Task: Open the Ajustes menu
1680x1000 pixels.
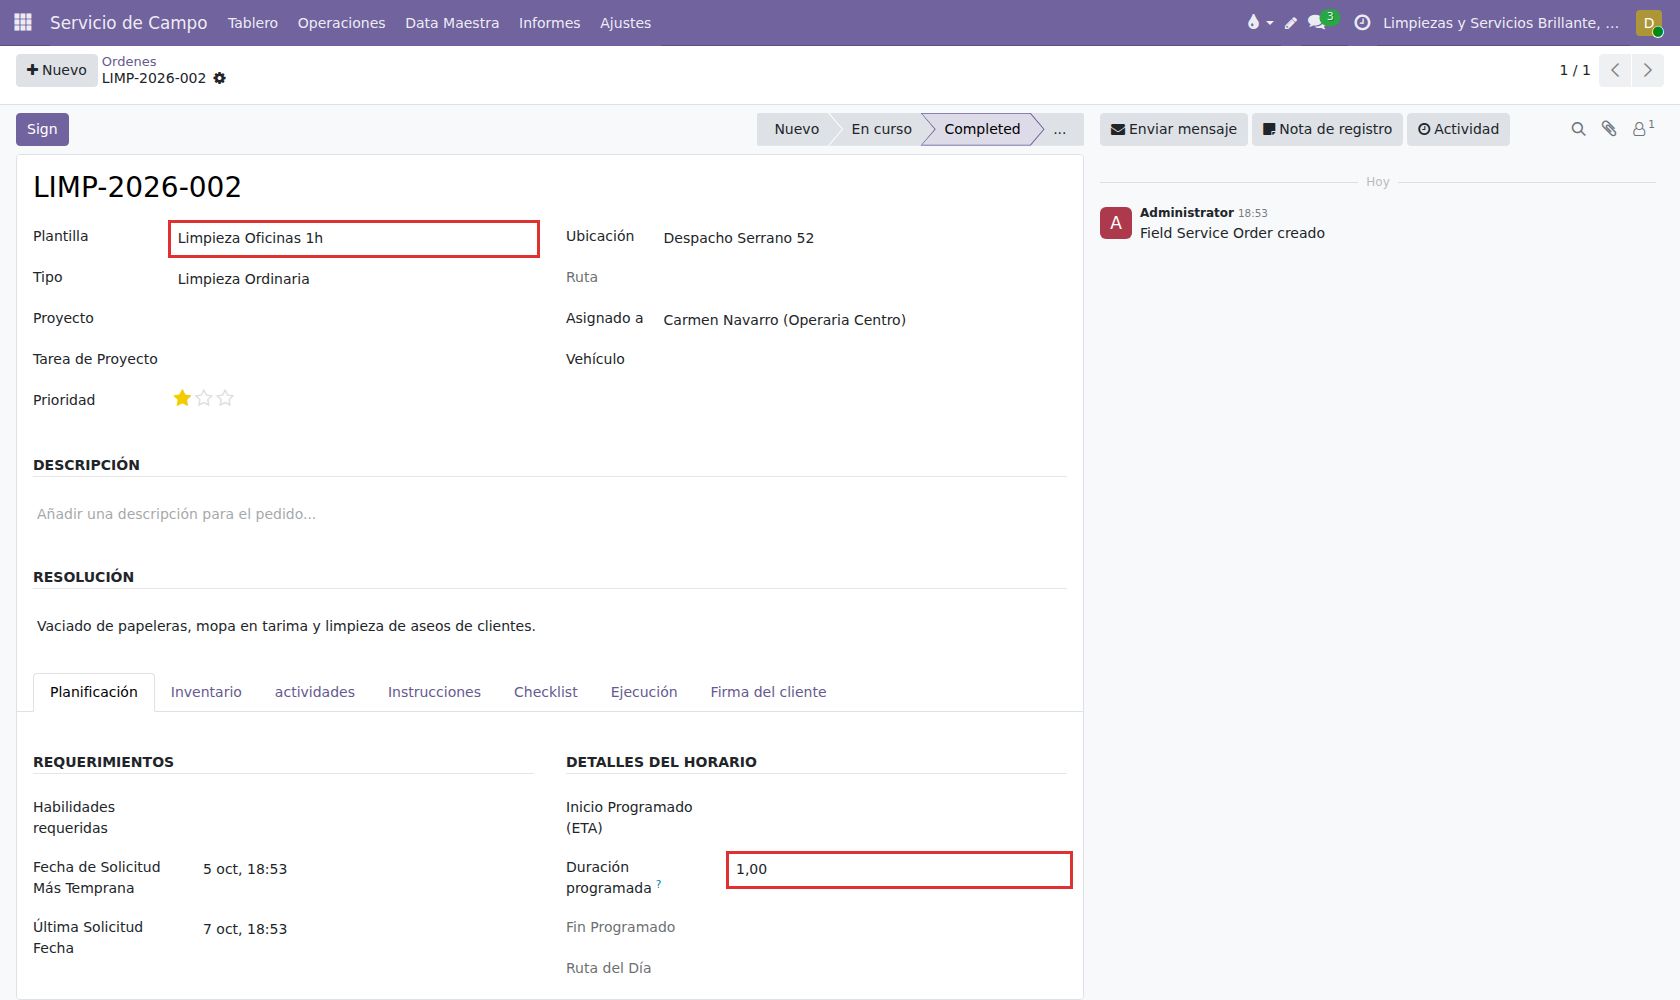Action: 625,22
